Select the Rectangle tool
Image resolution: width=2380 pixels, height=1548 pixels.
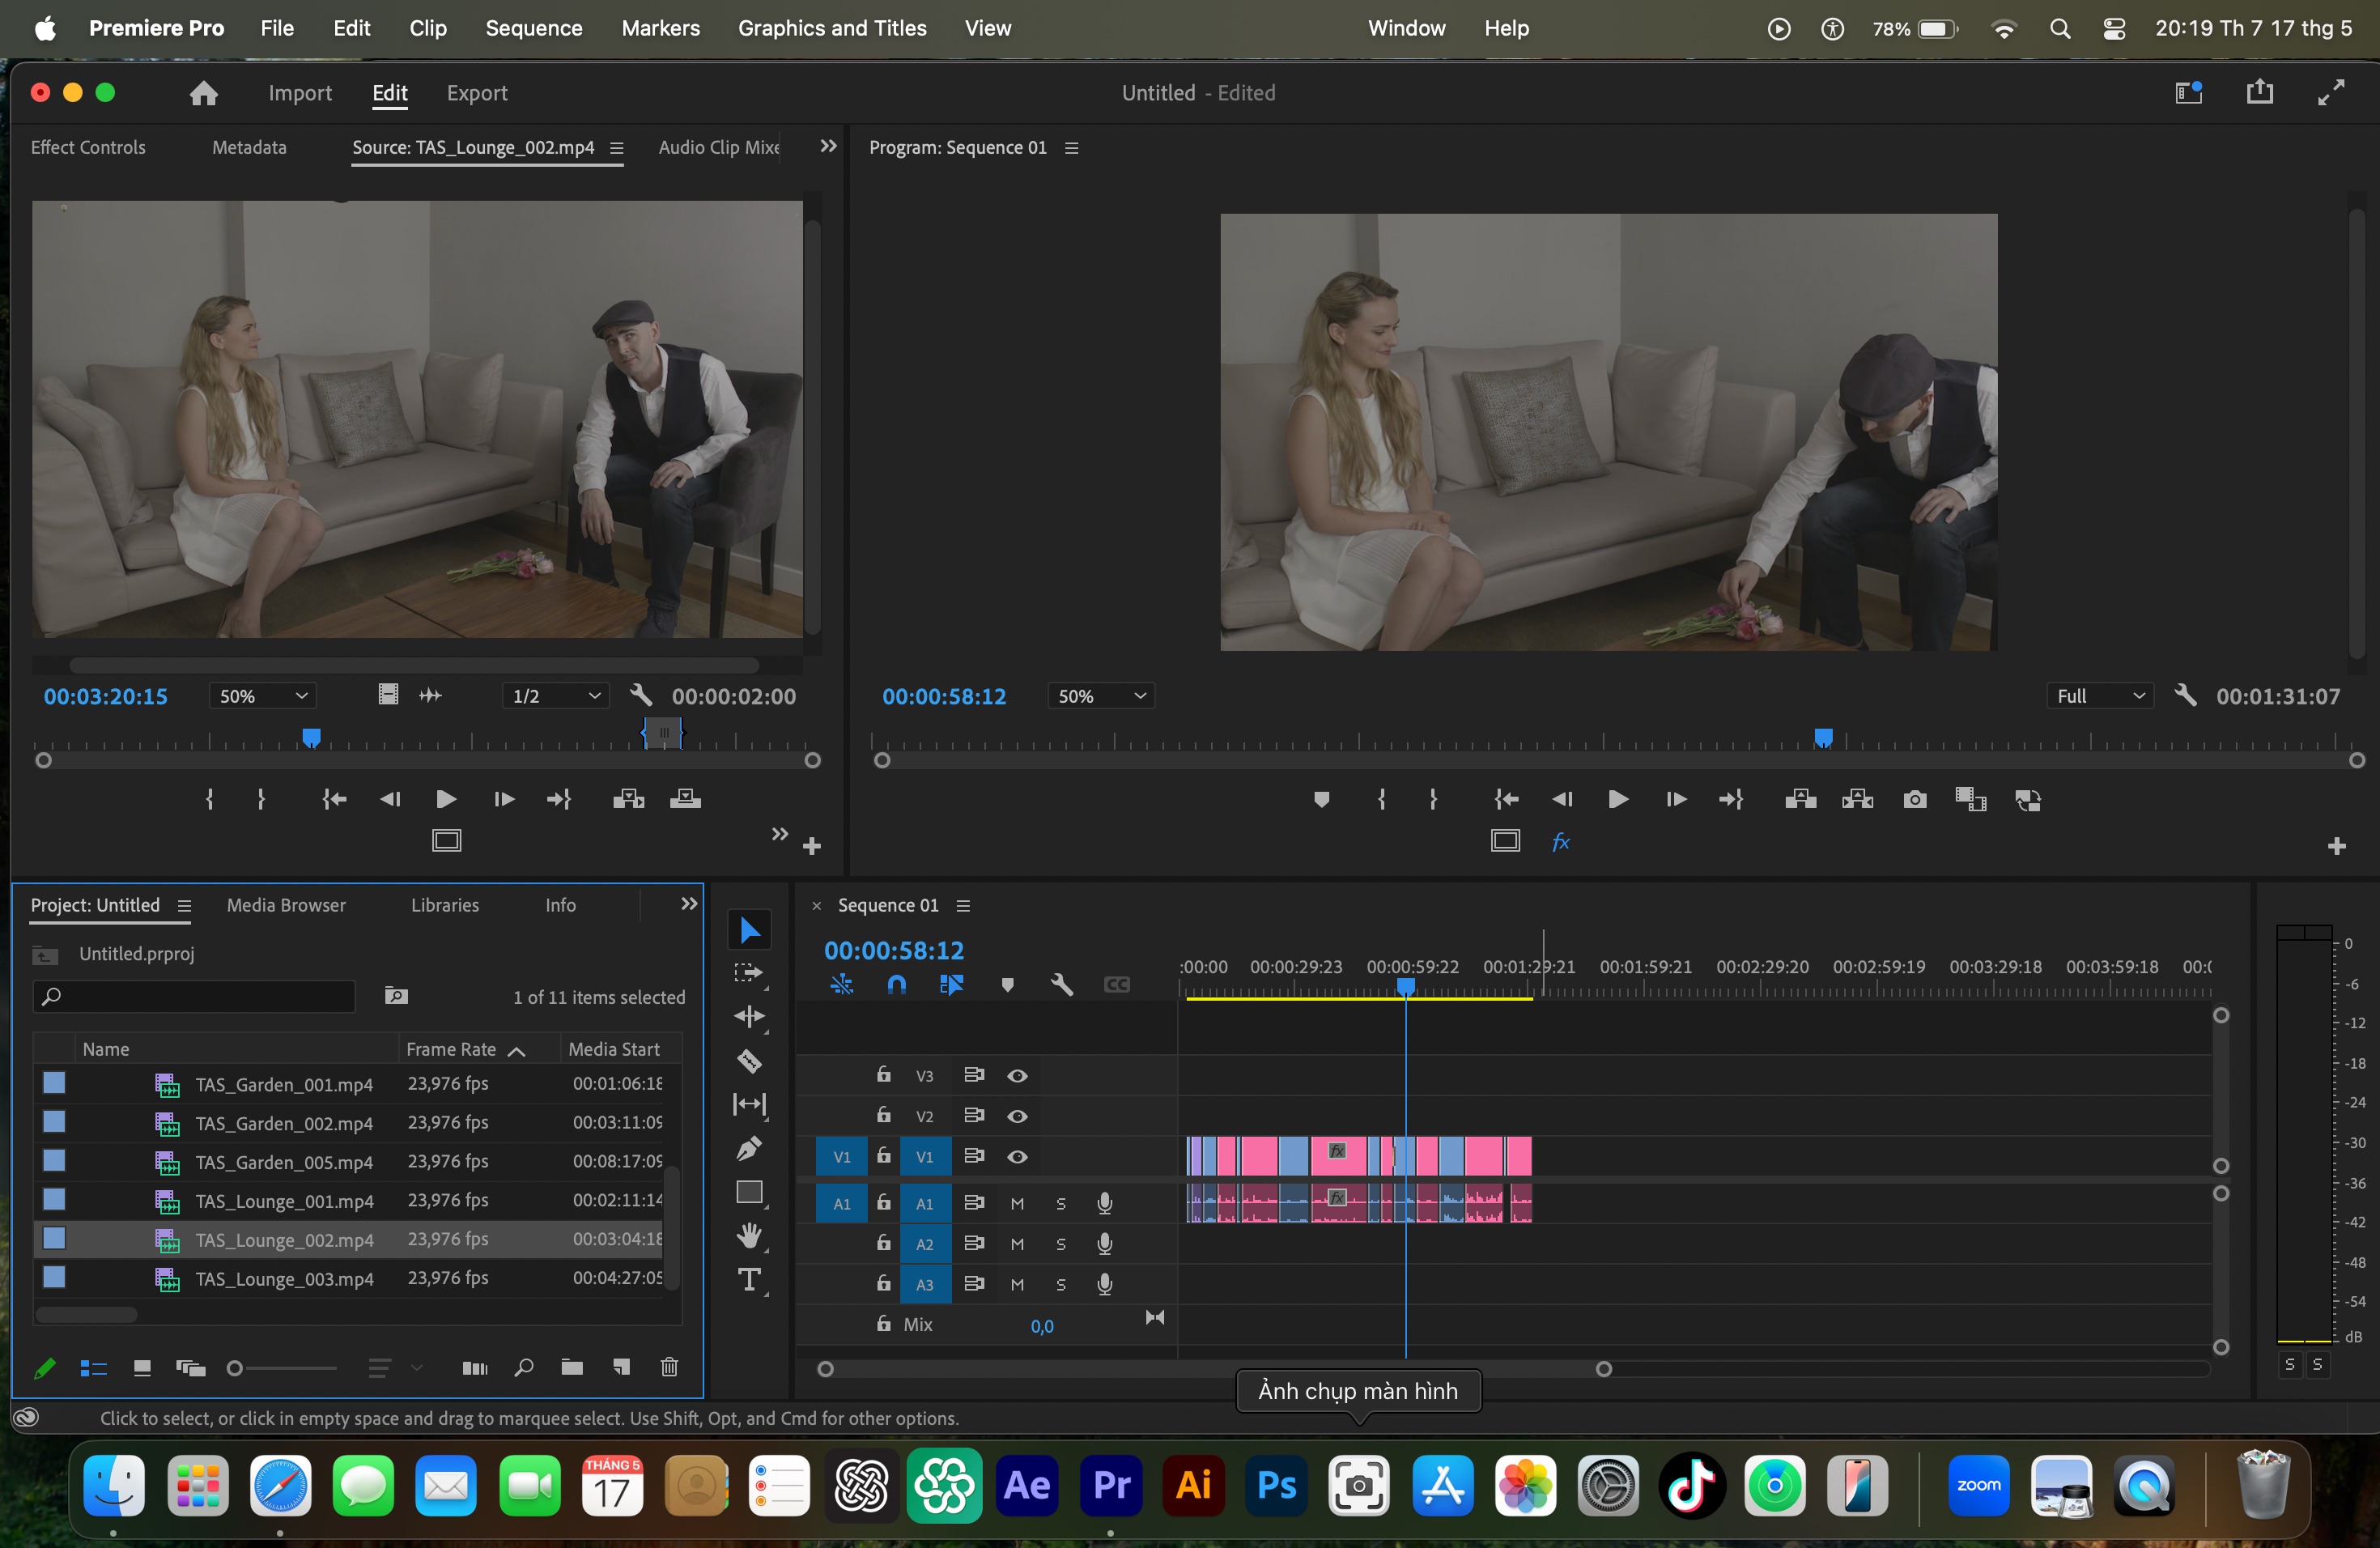(749, 1192)
